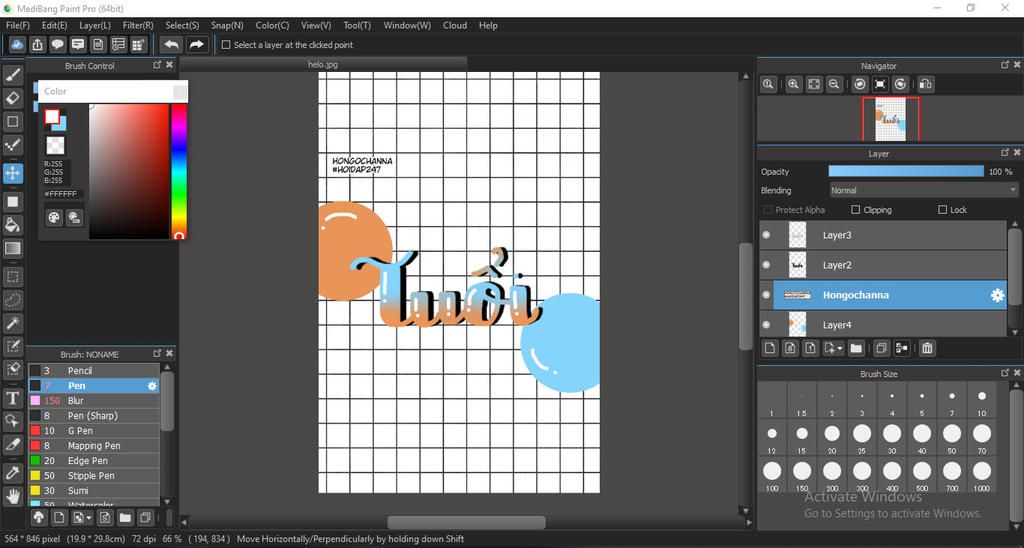Open the Filter menu
Screen dimensions: 1024x548
pos(138,25)
